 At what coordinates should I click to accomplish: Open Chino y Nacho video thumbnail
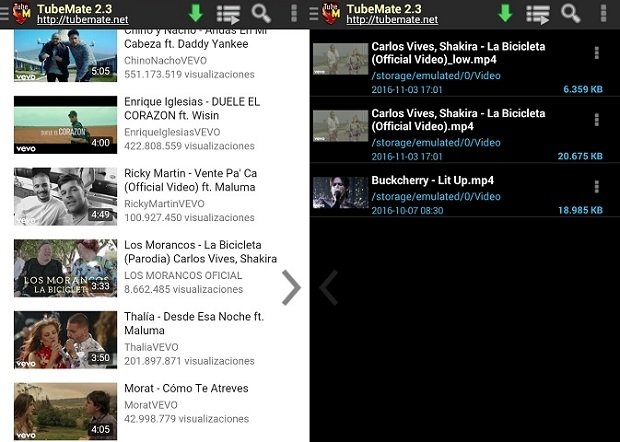[66, 55]
